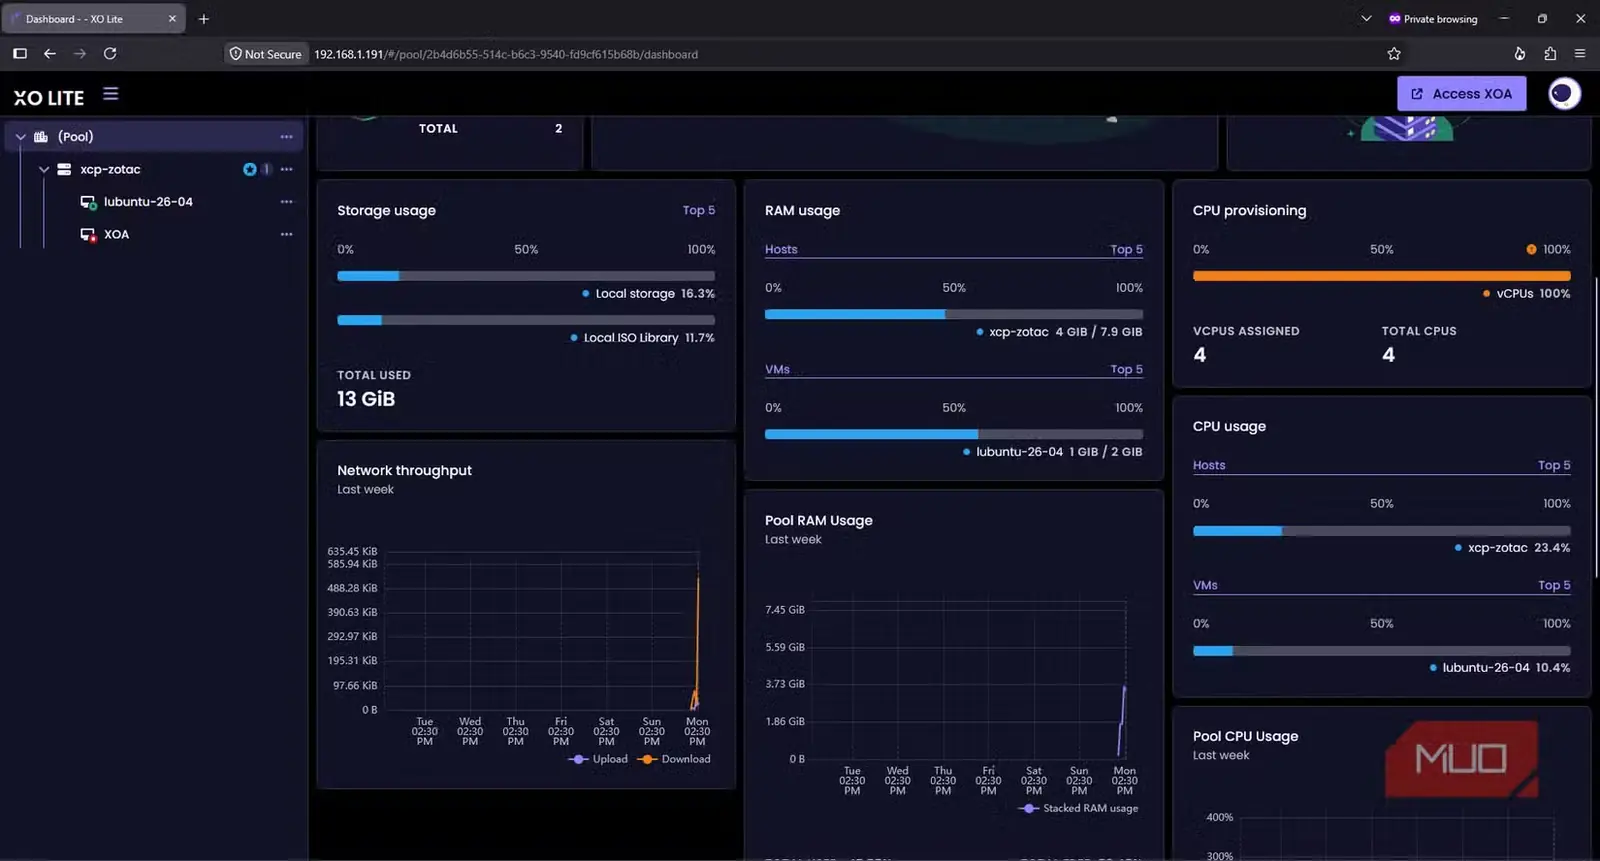
Task: Open a new browser tab
Action: point(204,19)
